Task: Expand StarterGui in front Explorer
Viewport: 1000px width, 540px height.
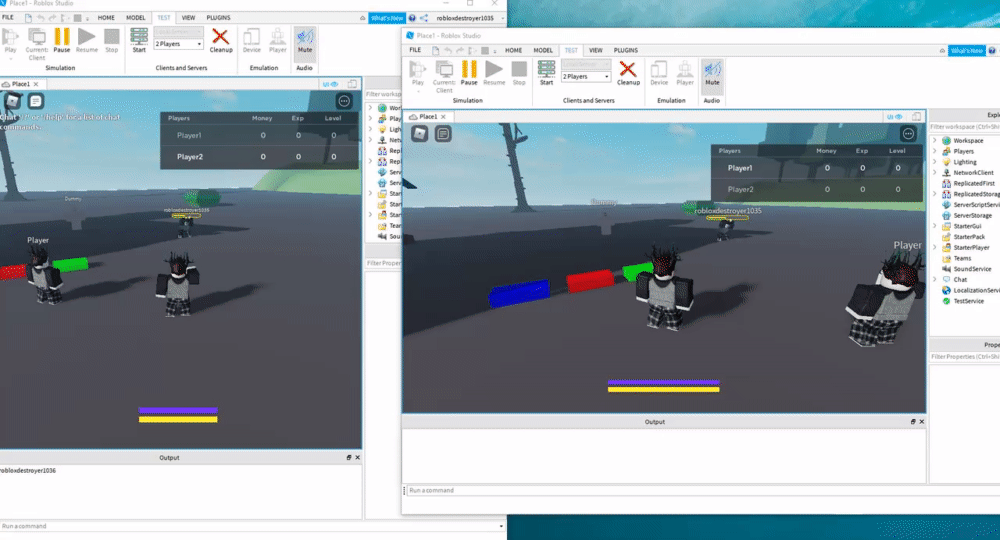Action: coord(935,226)
